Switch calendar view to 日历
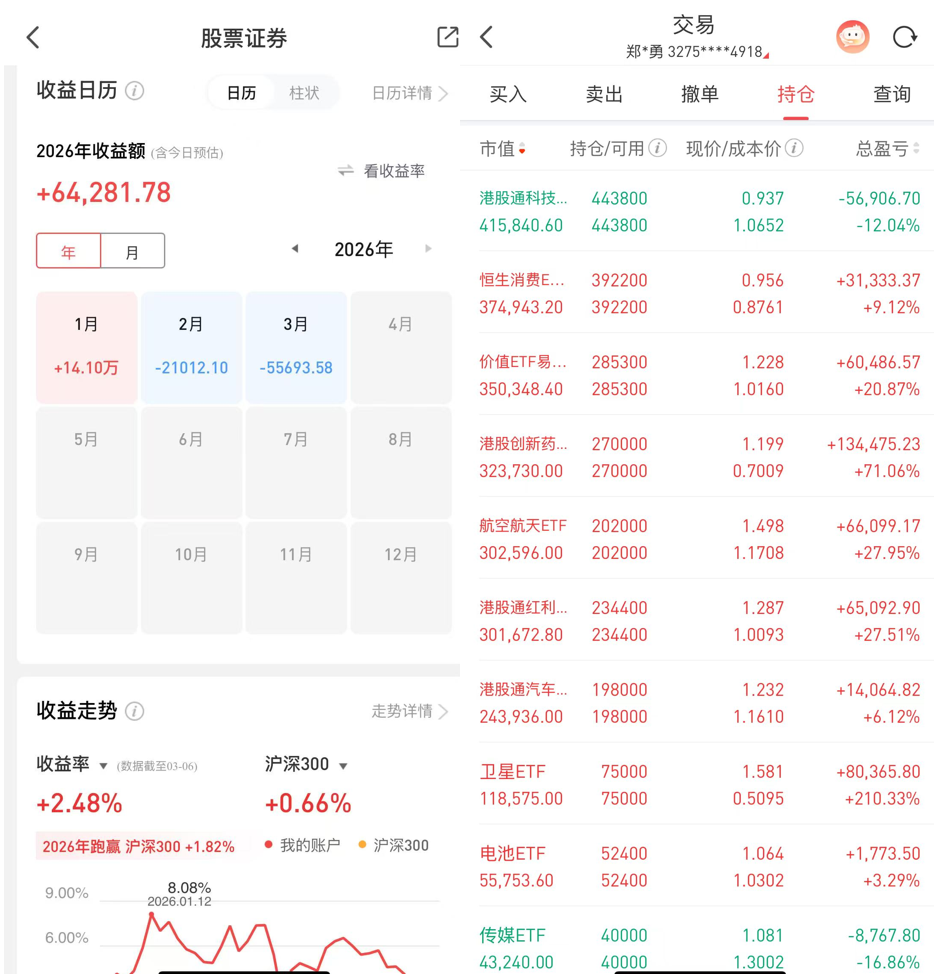The image size is (934, 974). 241,93
